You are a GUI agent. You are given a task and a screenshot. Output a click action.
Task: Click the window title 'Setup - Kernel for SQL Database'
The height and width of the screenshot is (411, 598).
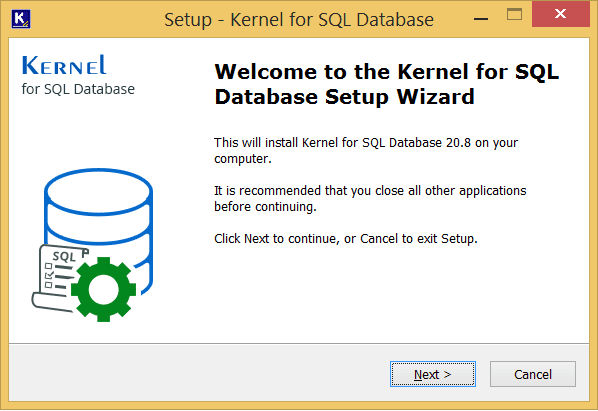pyautogui.click(x=299, y=19)
